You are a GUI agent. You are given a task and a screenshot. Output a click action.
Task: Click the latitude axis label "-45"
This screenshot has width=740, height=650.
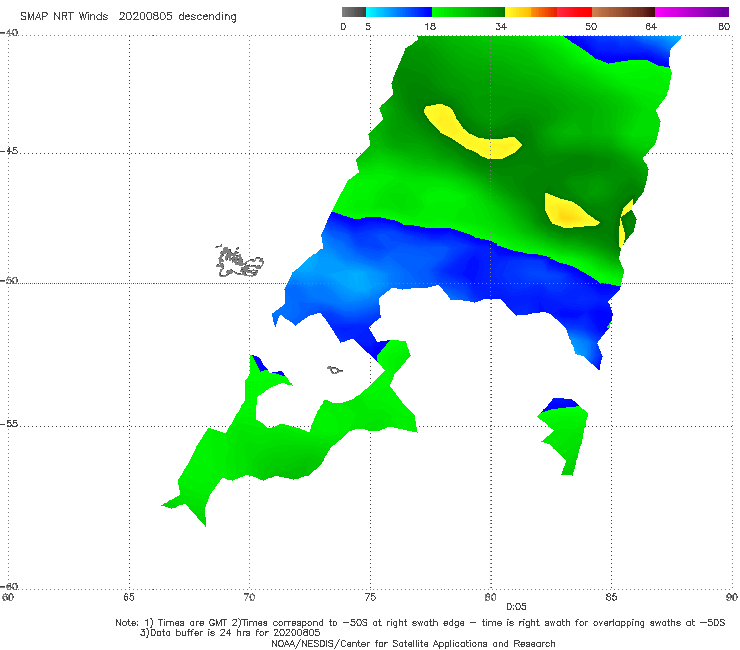pyautogui.click(x=9, y=151)
